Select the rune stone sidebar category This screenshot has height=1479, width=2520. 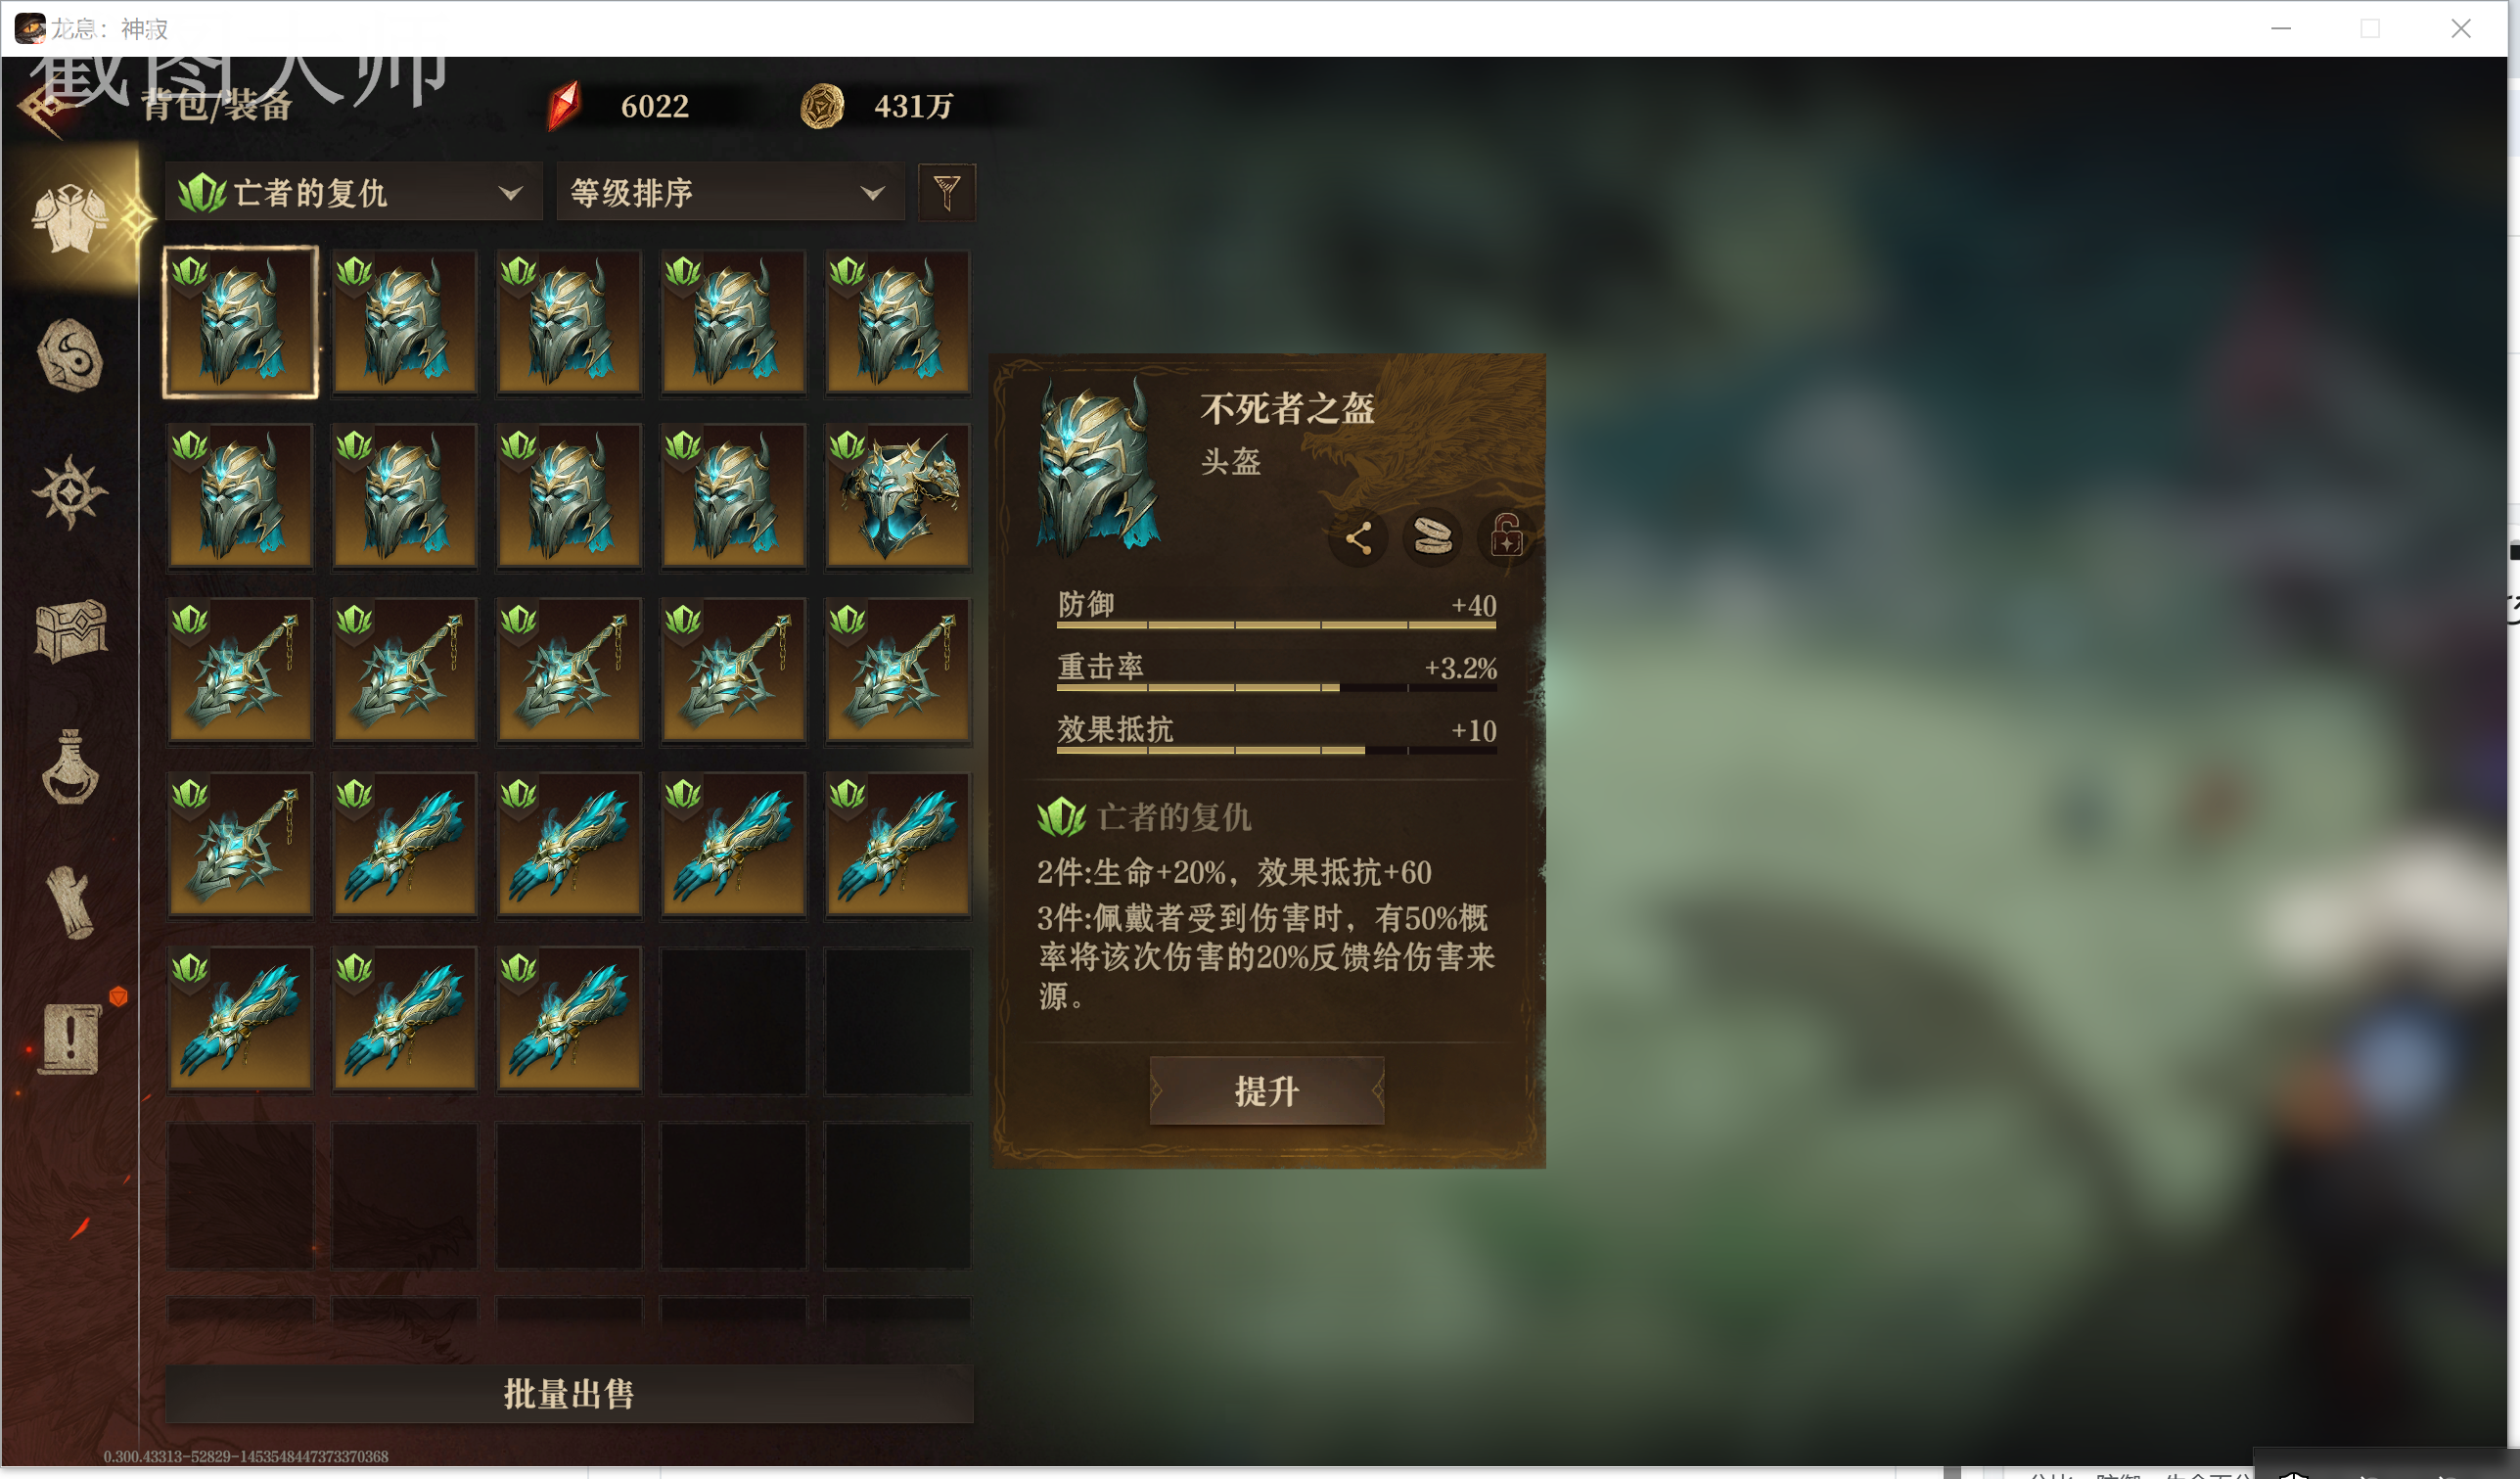coord(70,355)
